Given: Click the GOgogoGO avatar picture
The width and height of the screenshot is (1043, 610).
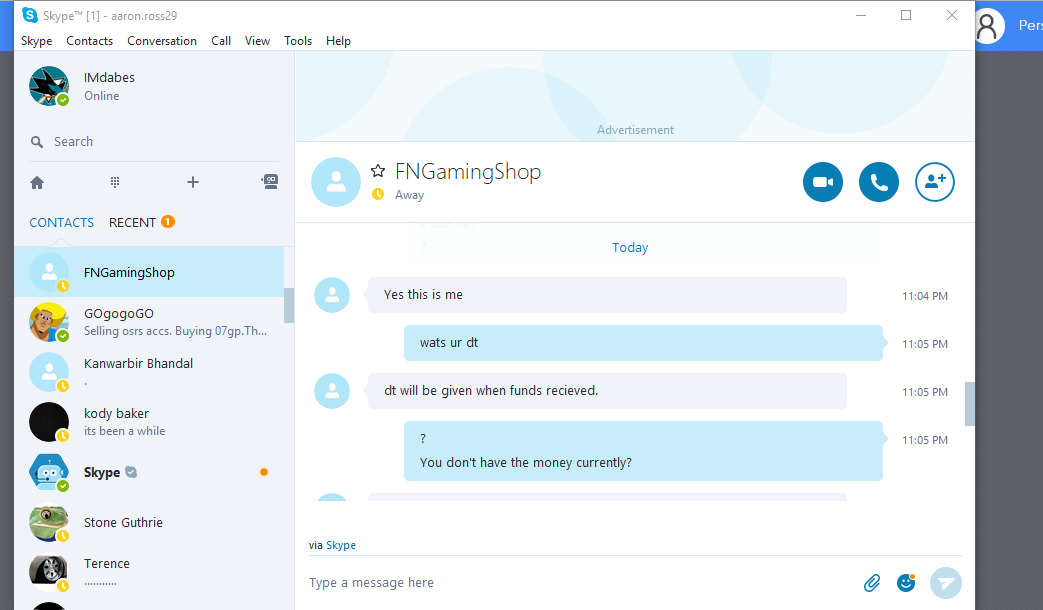Looking at the screenshot, I should [x=49, y=322].
